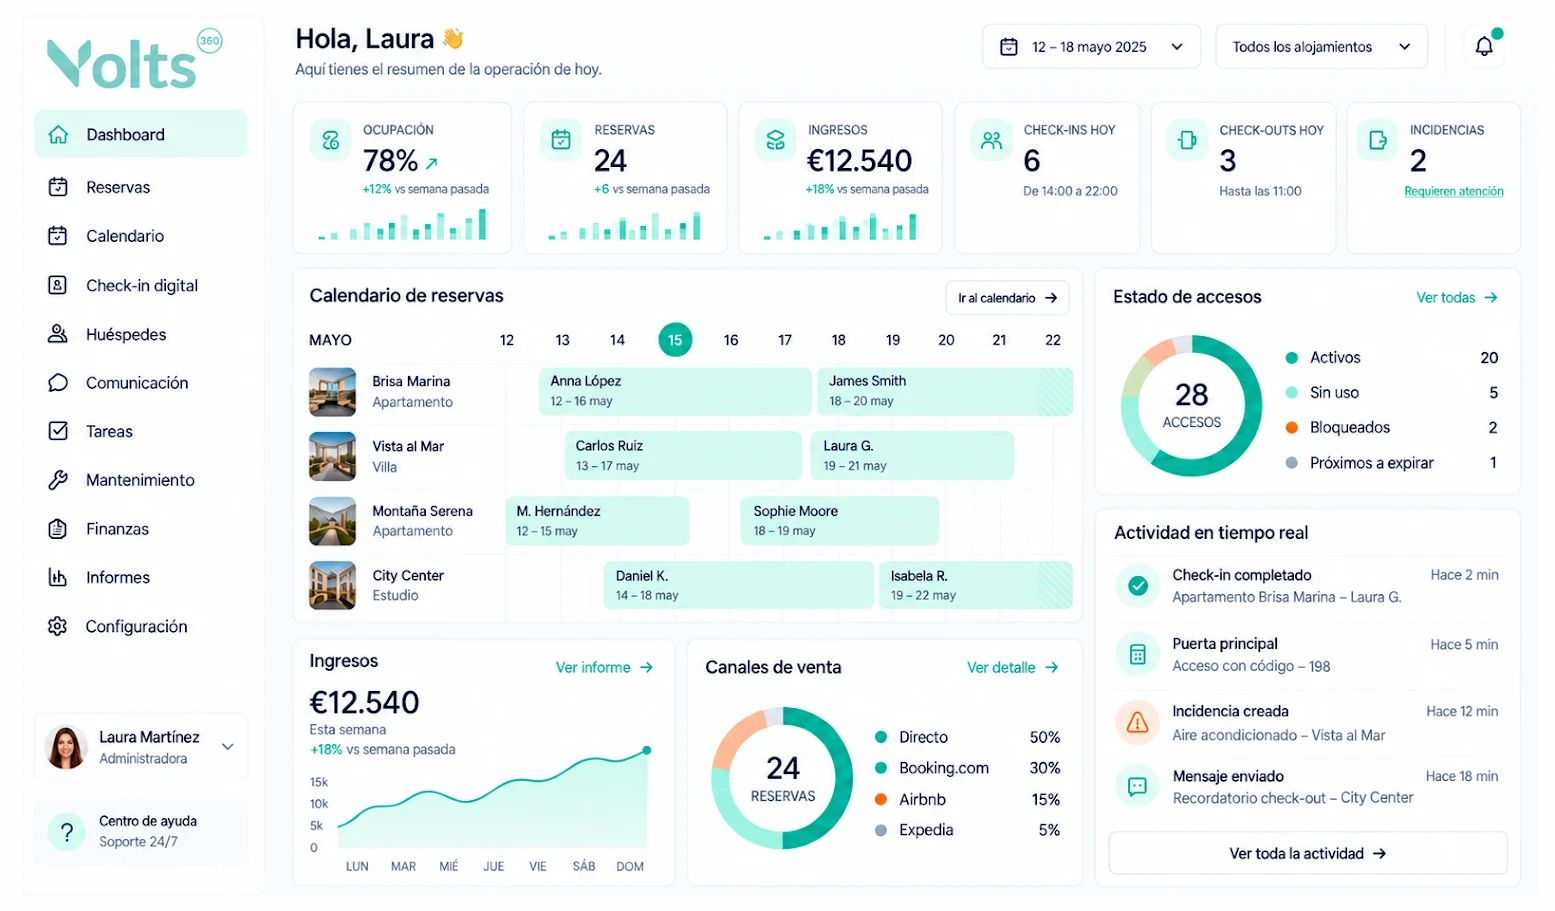Click Laura Martínez profile avatar
The image size is (1555, 911).
pyautogui.click(x=66, y=747)
